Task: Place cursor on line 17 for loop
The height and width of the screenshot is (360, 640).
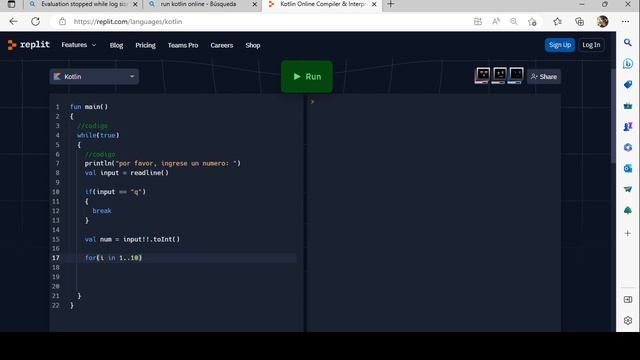Action: (x=113, y=258)
